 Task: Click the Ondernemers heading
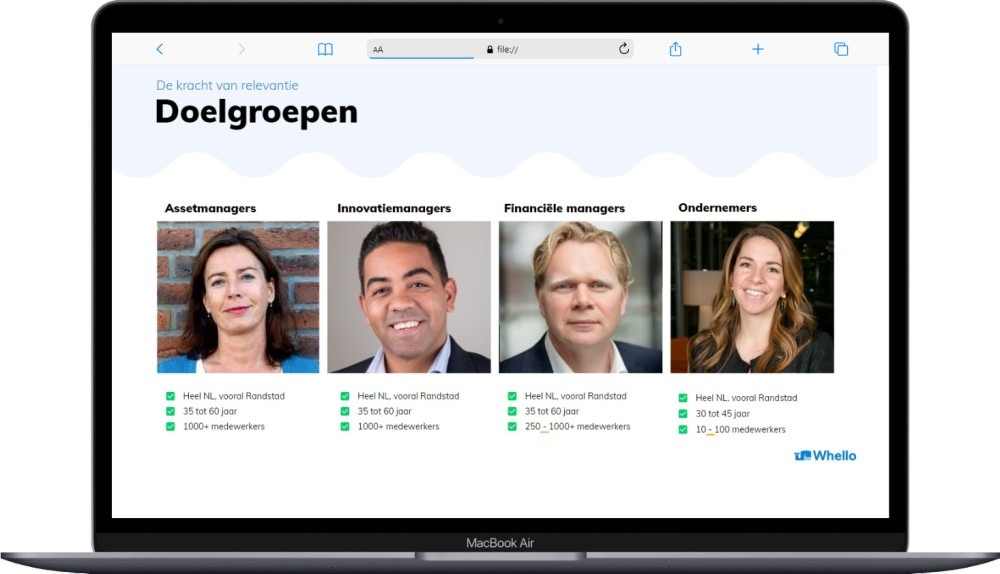coord(717,207)
